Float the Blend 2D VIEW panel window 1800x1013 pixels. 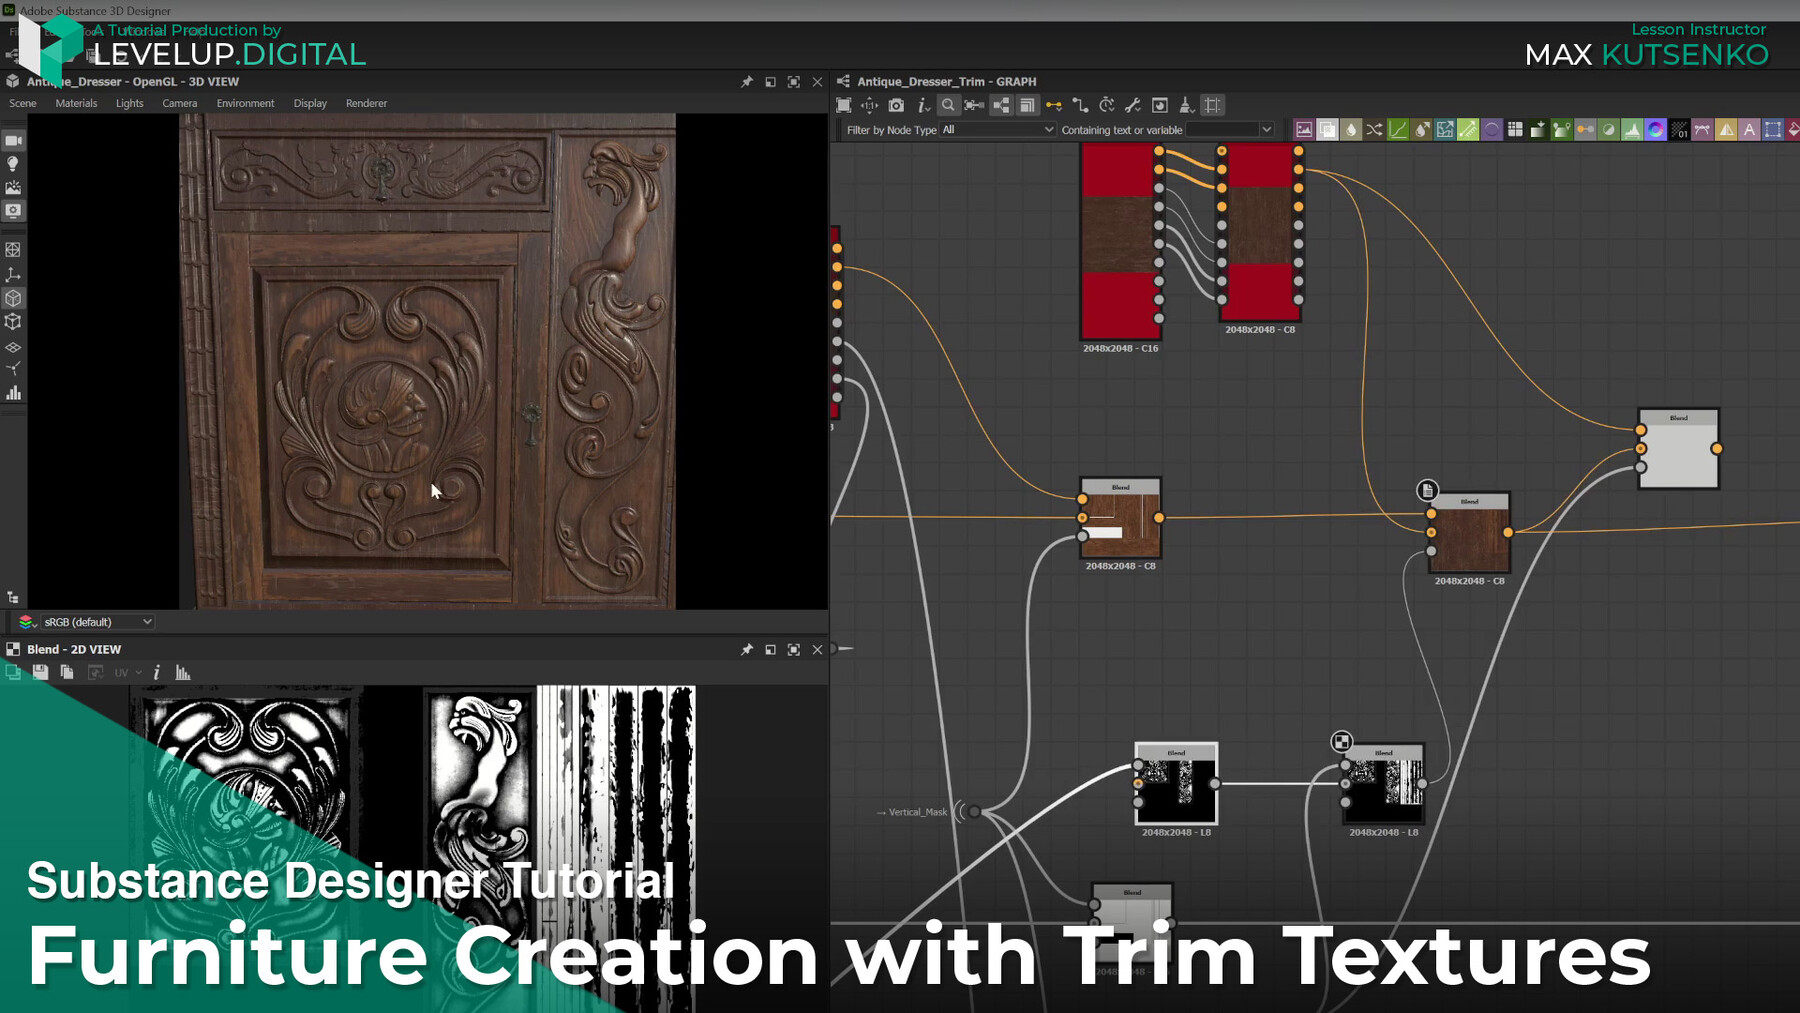coord(770,649)
